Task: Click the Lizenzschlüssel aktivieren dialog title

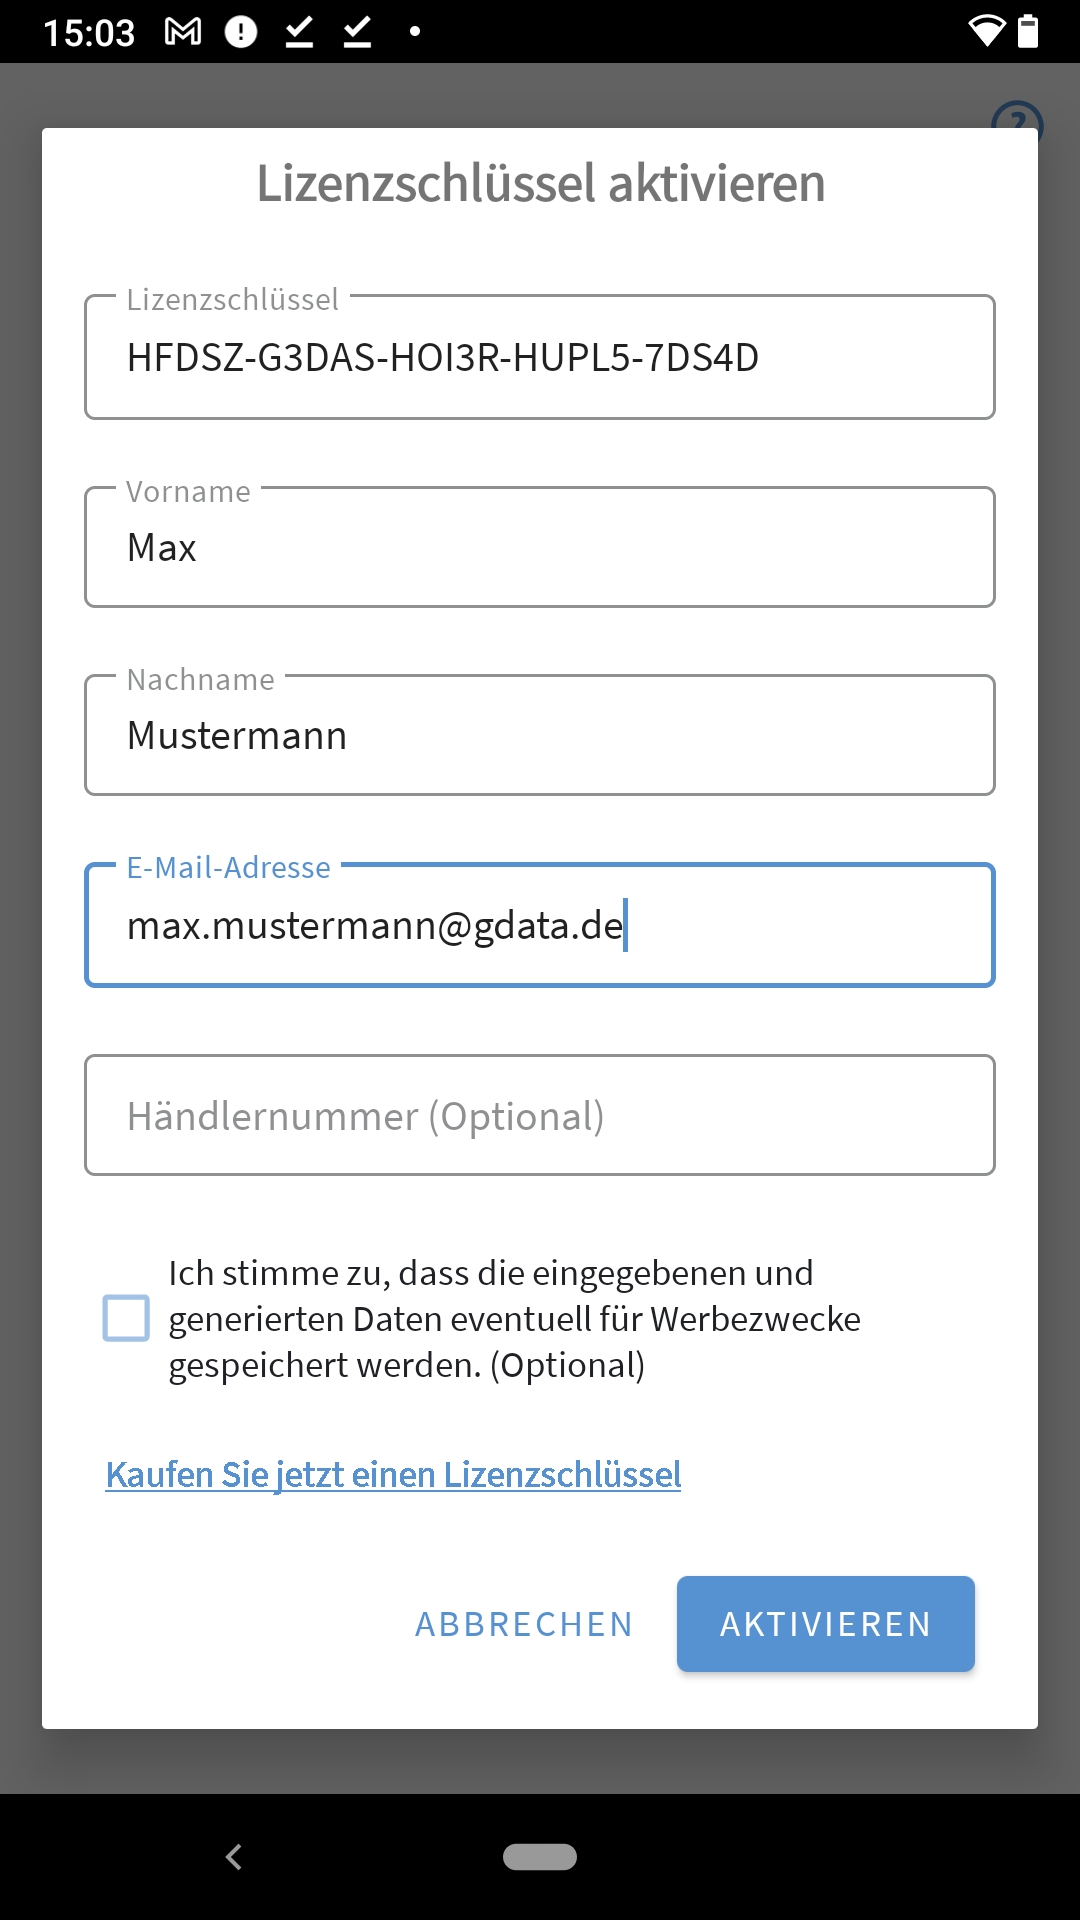Action: click(540, 184)
